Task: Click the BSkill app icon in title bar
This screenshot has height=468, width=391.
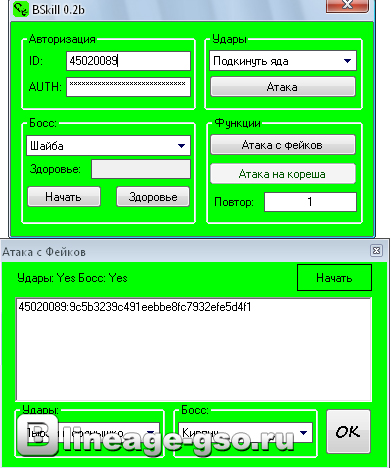Action: click(21, 9)
